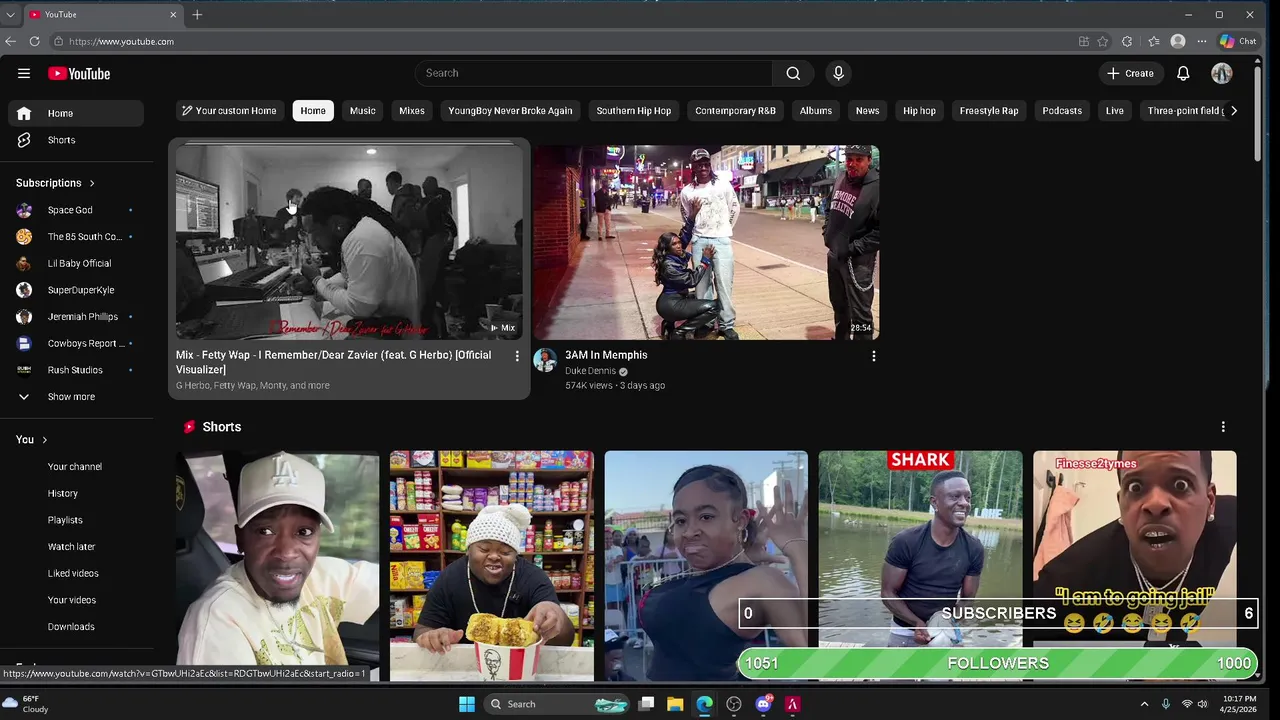Focus the YouTube search field
The width and height of the screenshot is (1280, 720).
[594, 73]
